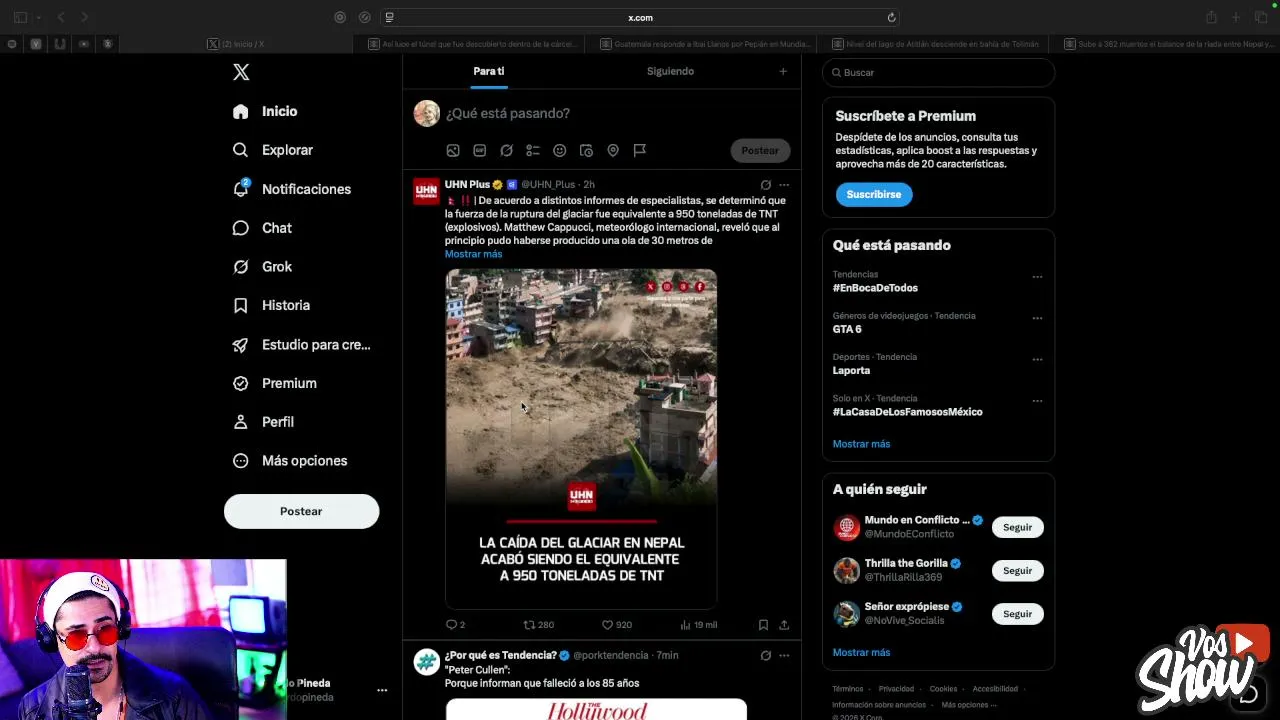Expand footer Más opciones menu

pyautogui.click(x=969, y=705)
